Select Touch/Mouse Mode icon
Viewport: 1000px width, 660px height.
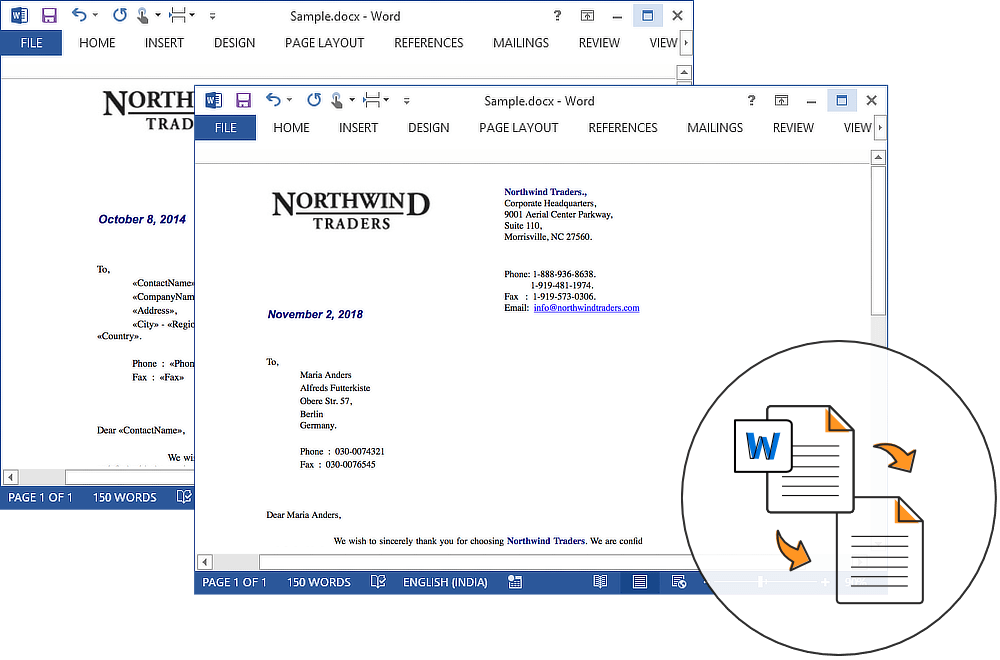pyautogui.click(x=337, y=100)
